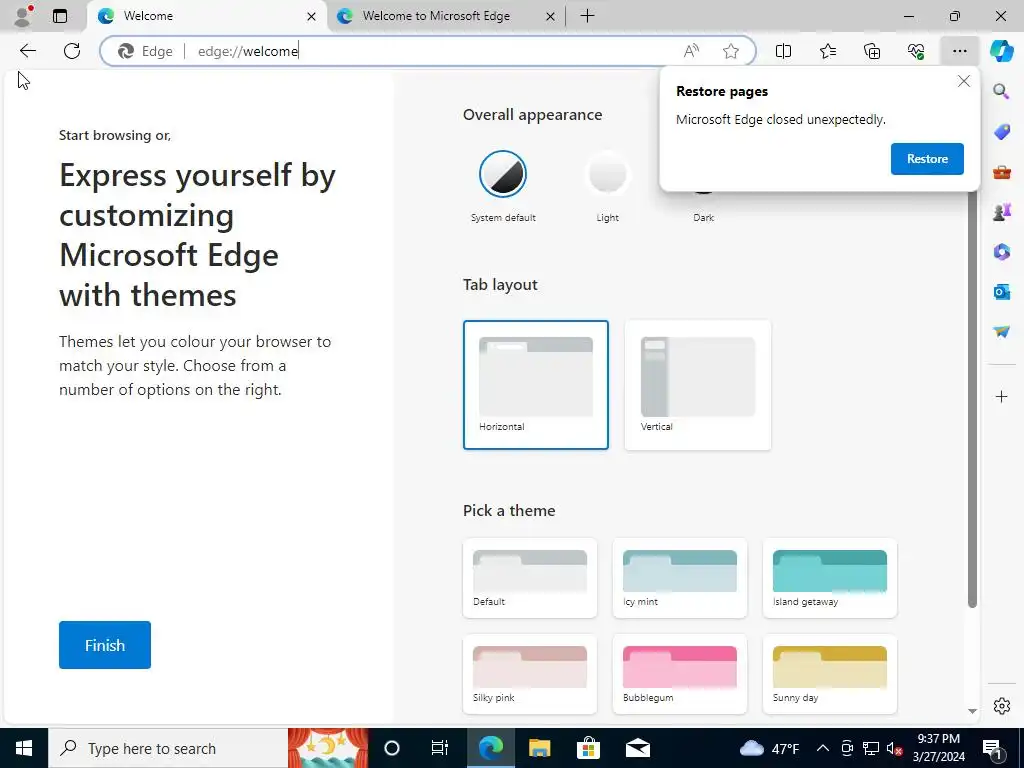Click the taskbar search box
Image resolution: width=1024 pixels, height=768 pixels.
[168, 748]
